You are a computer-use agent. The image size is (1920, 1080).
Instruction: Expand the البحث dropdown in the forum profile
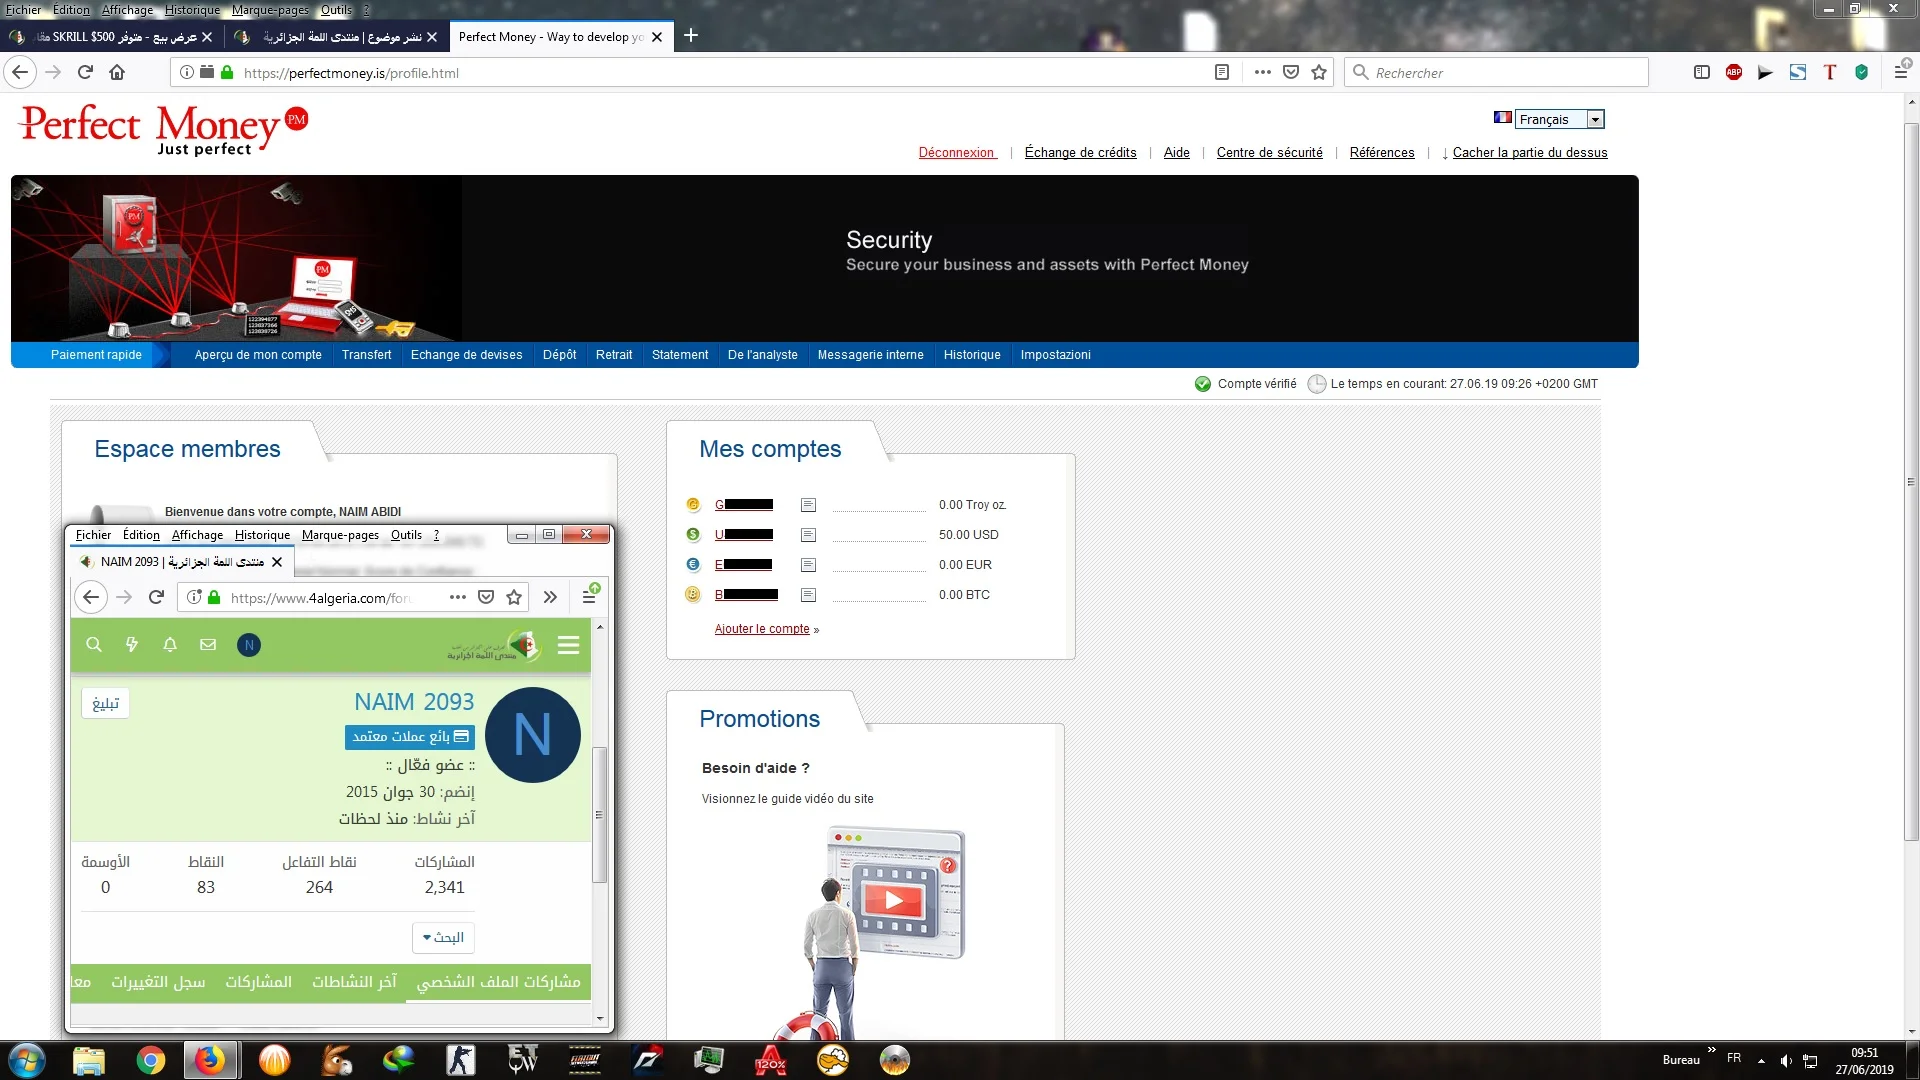click(443, 938)
